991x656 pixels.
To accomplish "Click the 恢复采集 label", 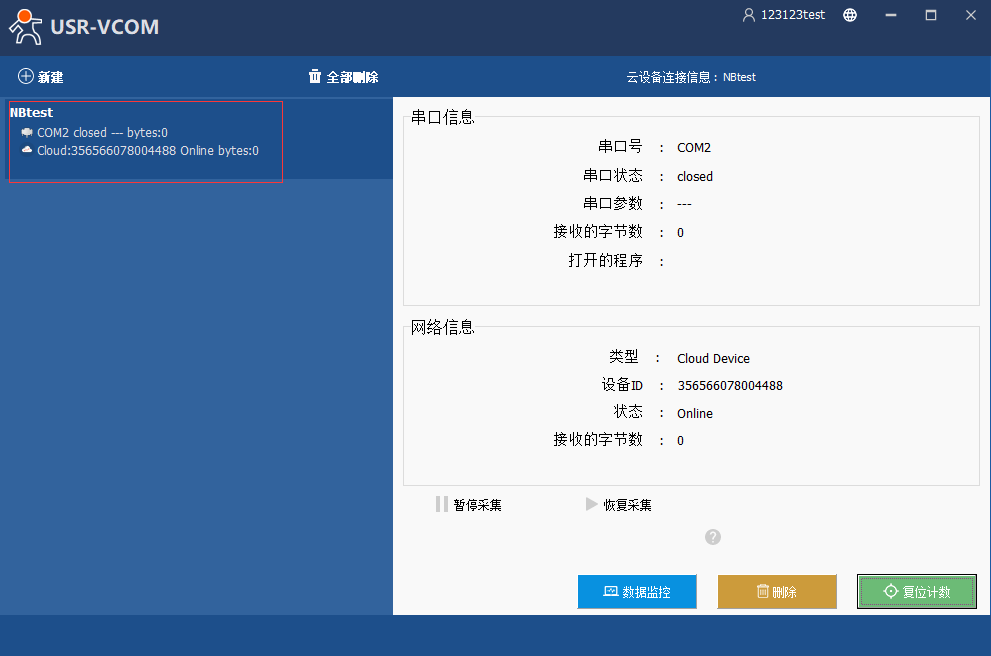I will click(627, 505).
